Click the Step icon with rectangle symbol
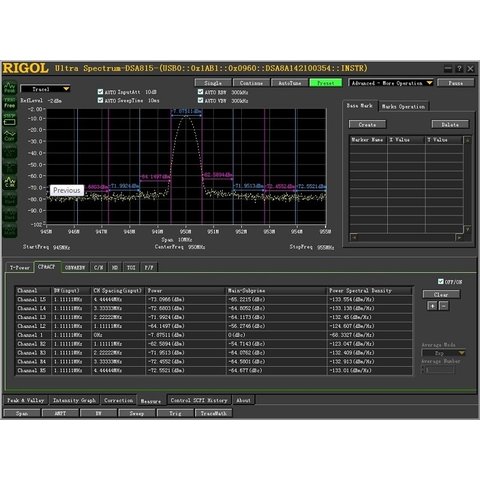480x480 pixels. (x=10, y=120)
